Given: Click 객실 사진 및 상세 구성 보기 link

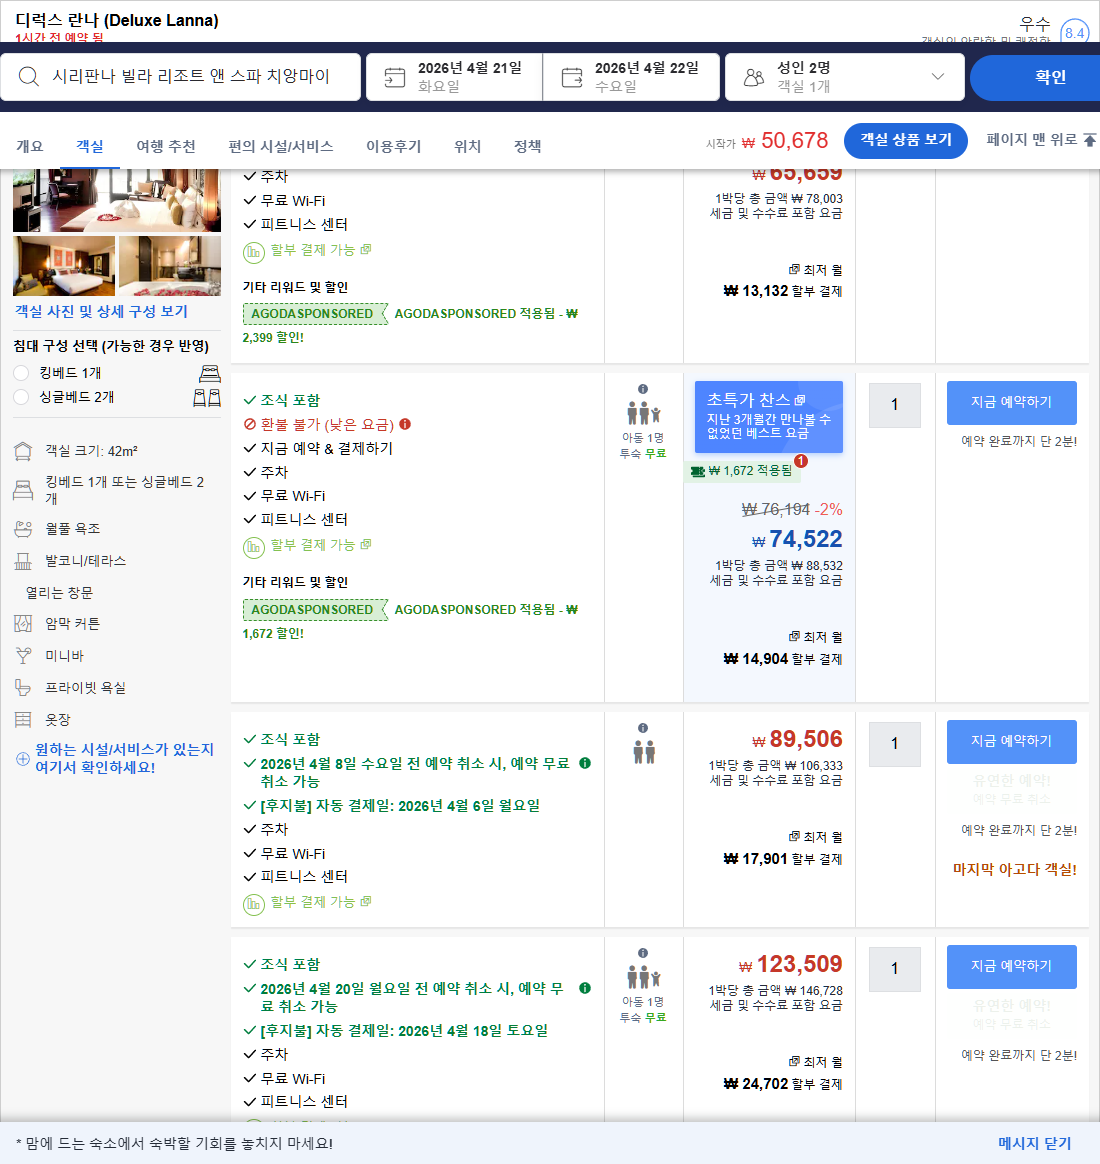Looking at the screenshot, I should (x=102, y=311).
